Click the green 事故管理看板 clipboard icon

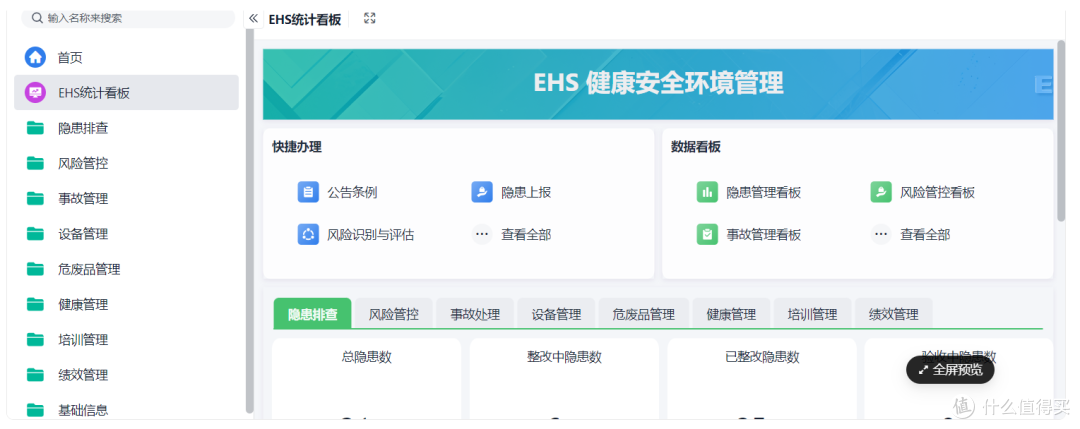click(x=707, y=234)
